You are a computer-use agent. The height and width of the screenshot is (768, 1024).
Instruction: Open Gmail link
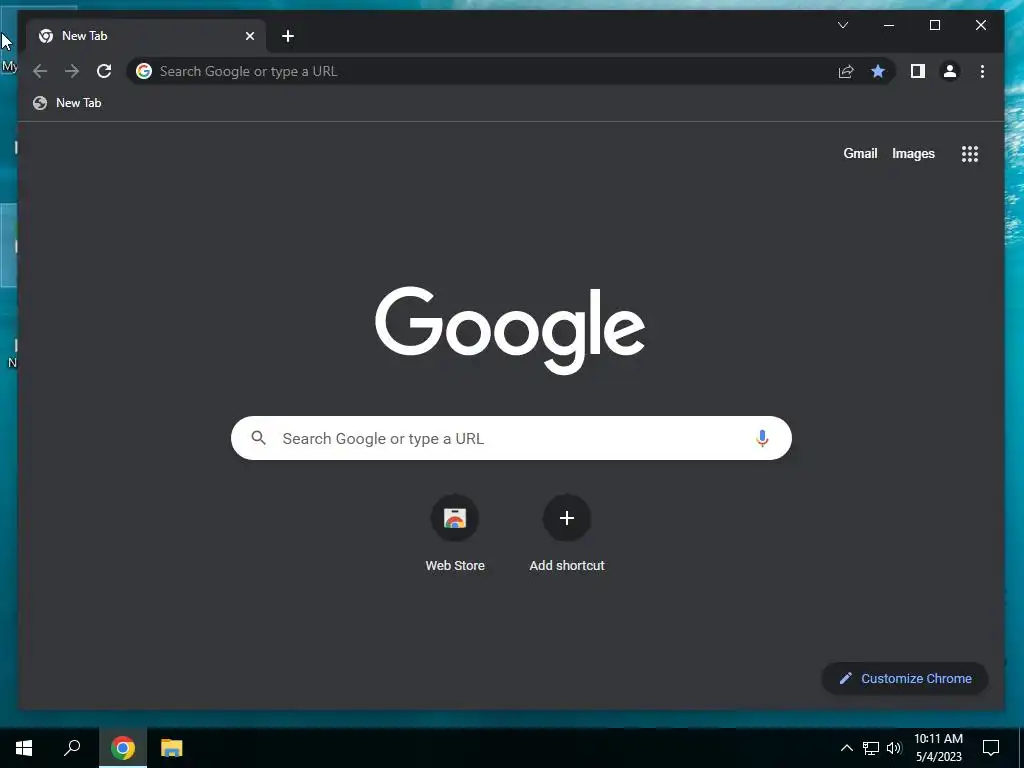tap(860, 153)
